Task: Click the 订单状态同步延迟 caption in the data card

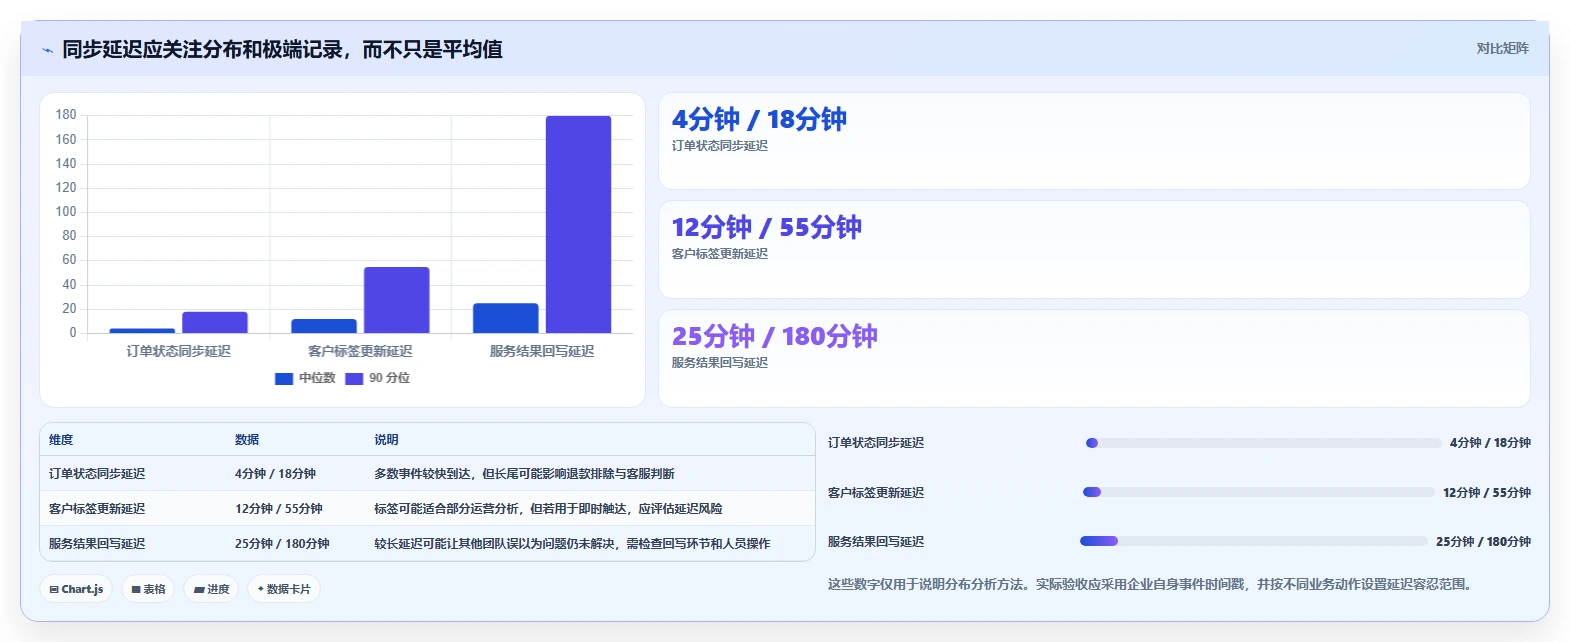Action: (720, 146)
